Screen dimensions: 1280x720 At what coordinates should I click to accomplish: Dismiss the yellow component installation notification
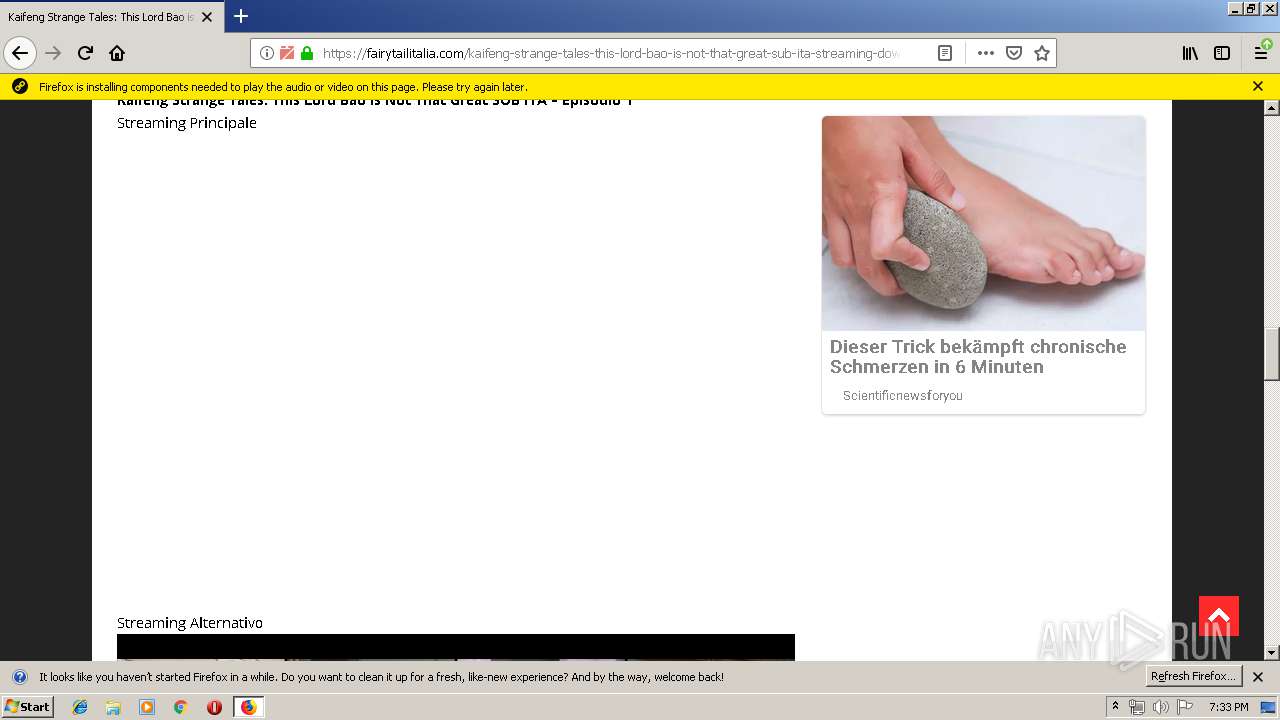pyautogui.click(x=1258, y=86)
